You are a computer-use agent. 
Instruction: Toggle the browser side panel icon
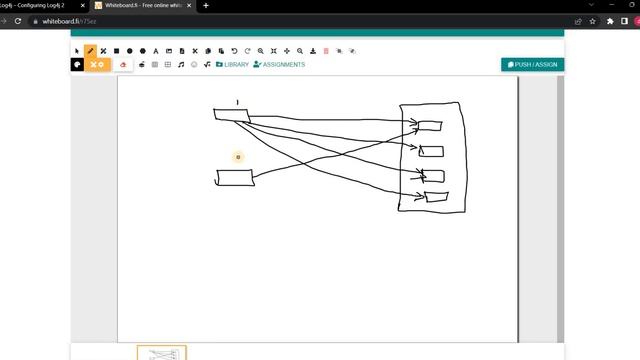point(624,21)
